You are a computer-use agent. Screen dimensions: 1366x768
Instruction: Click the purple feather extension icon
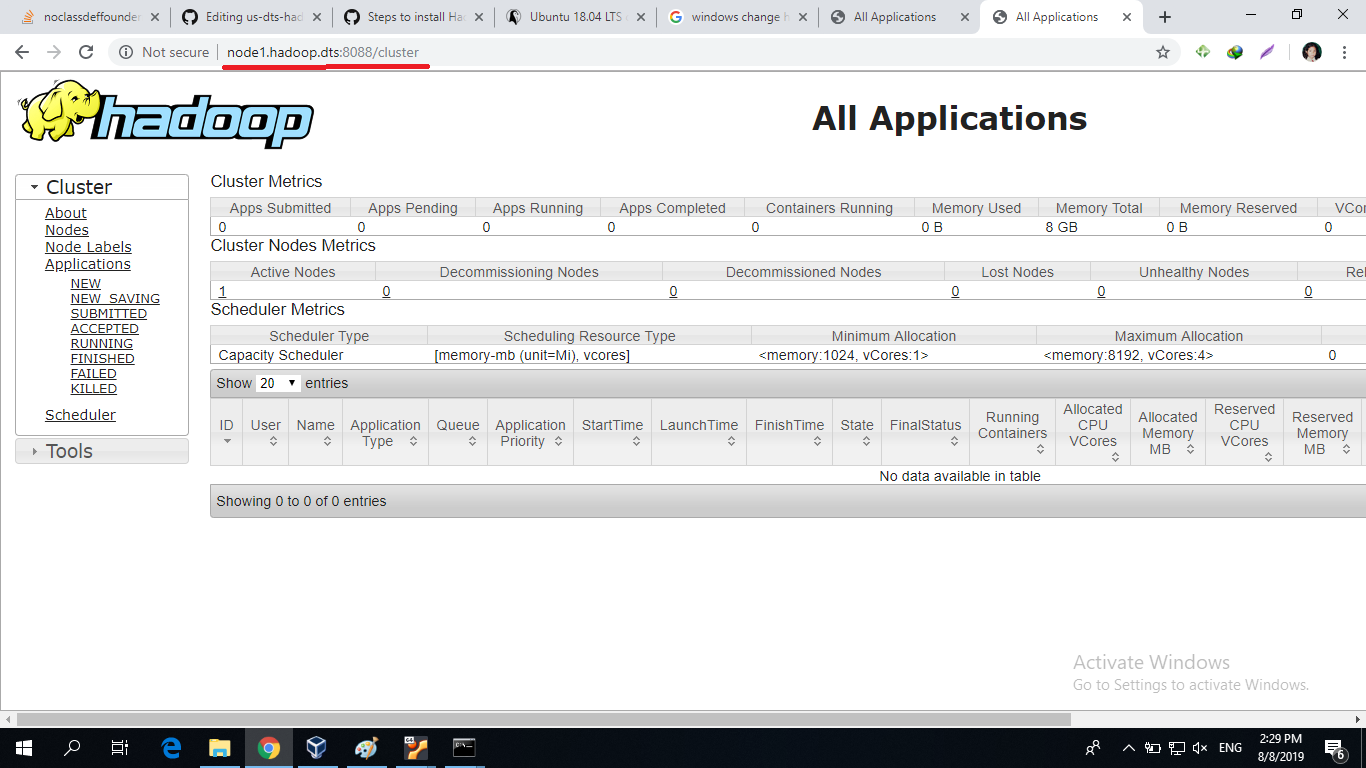pyautogui.click(x=1267, y=52)
